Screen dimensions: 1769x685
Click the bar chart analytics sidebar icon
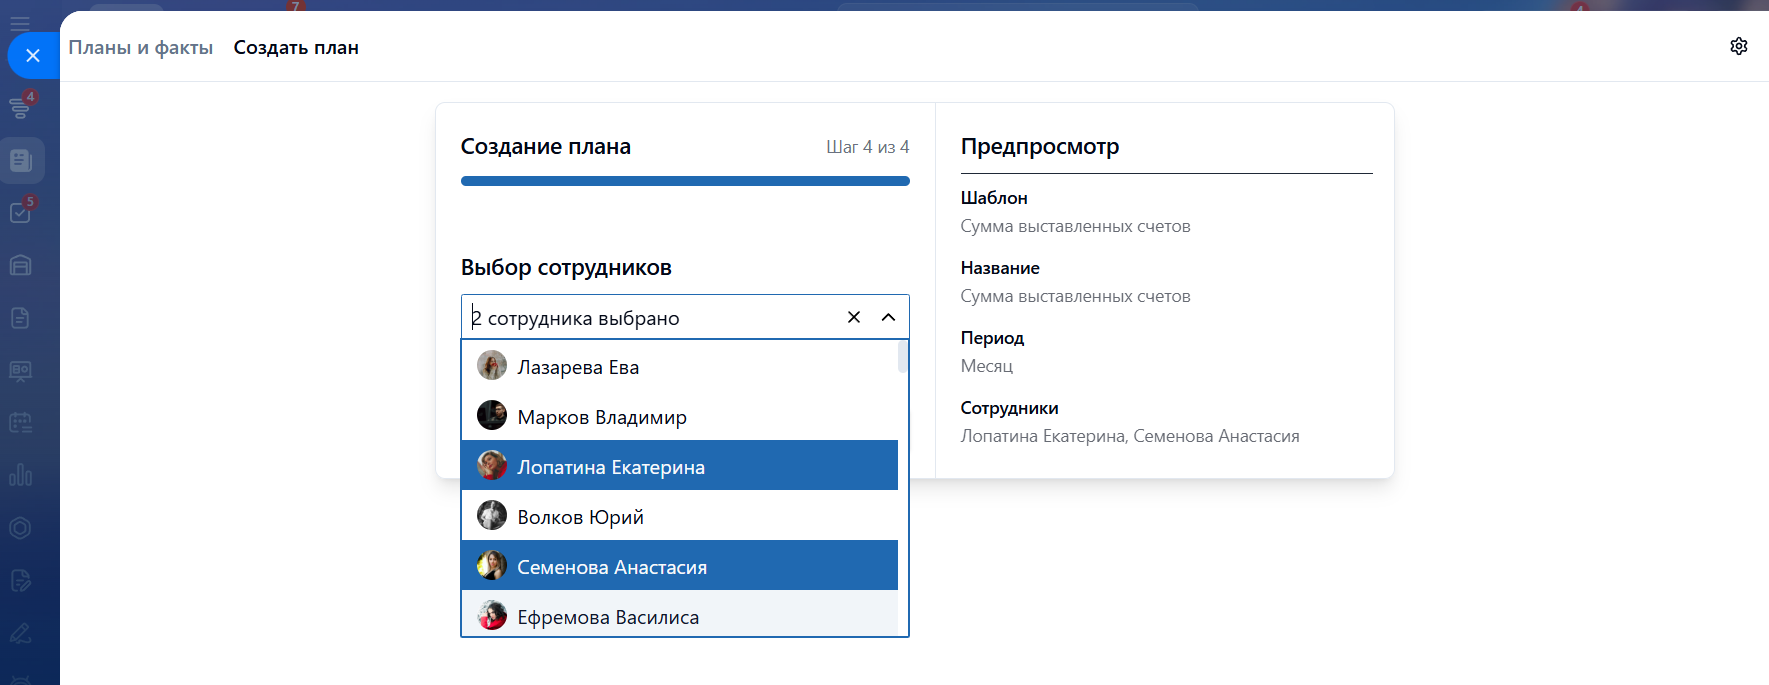coord(20,475)
